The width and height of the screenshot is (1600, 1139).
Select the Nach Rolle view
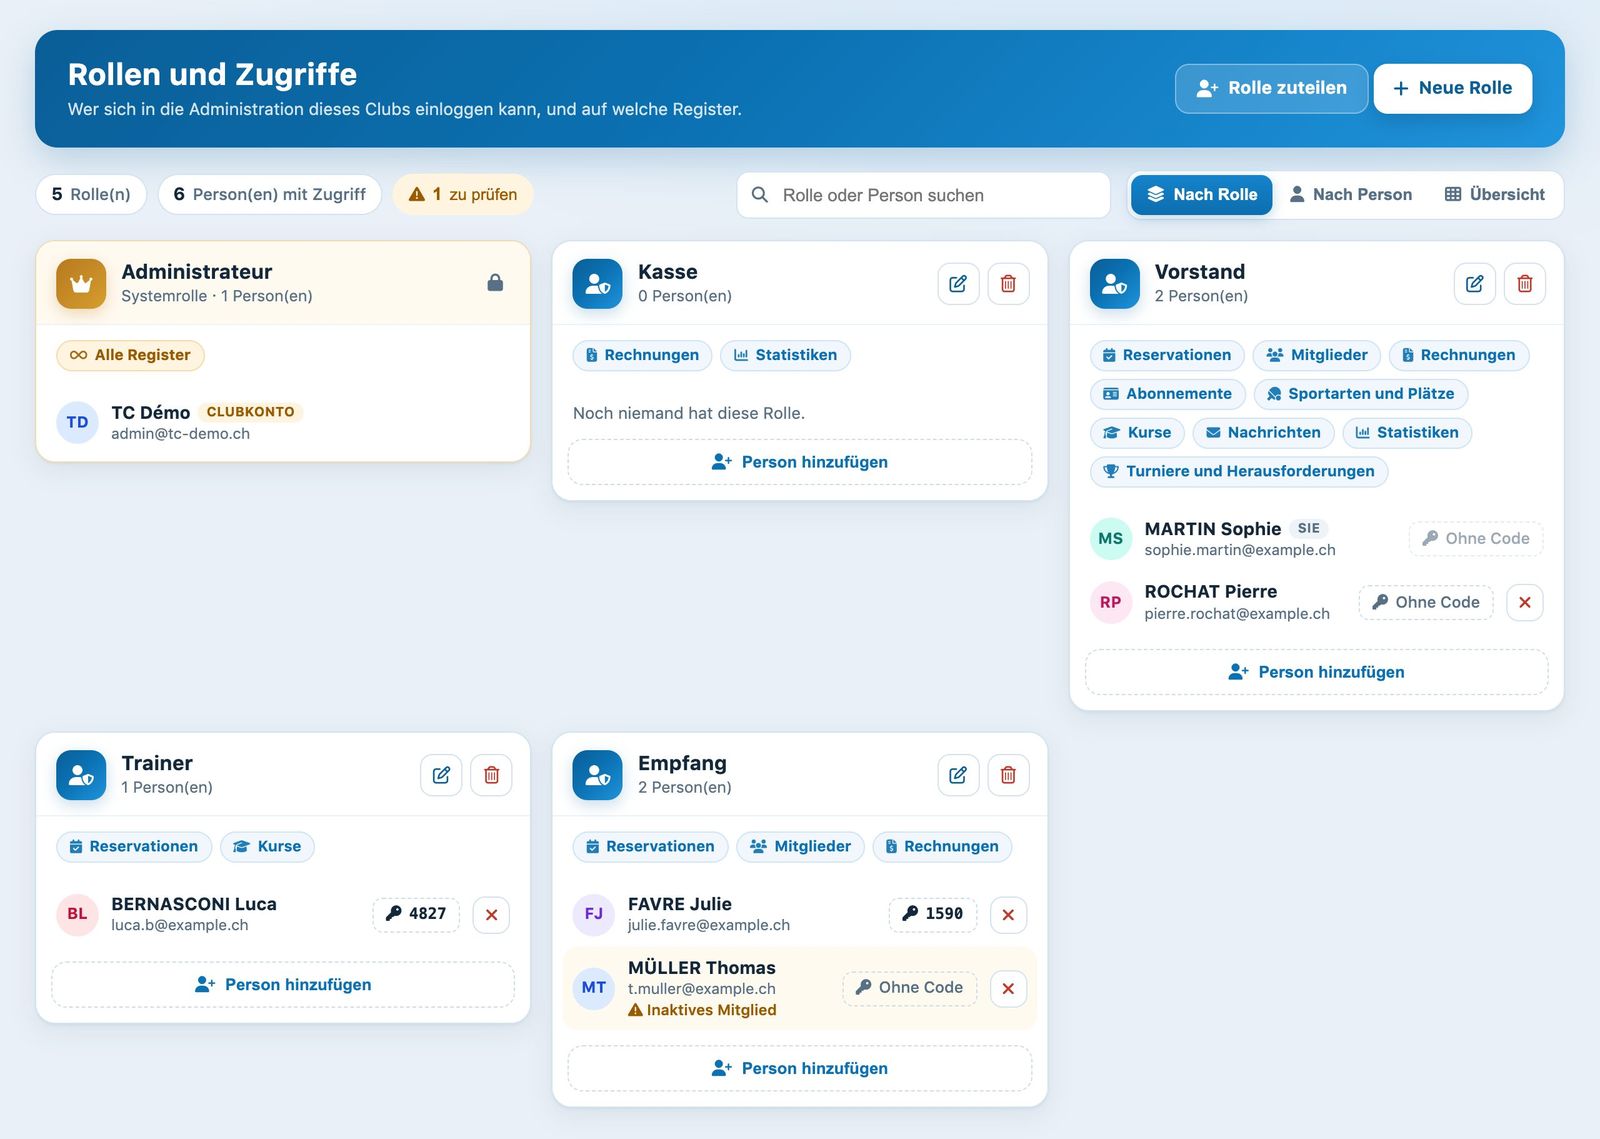pos(1202,195)
